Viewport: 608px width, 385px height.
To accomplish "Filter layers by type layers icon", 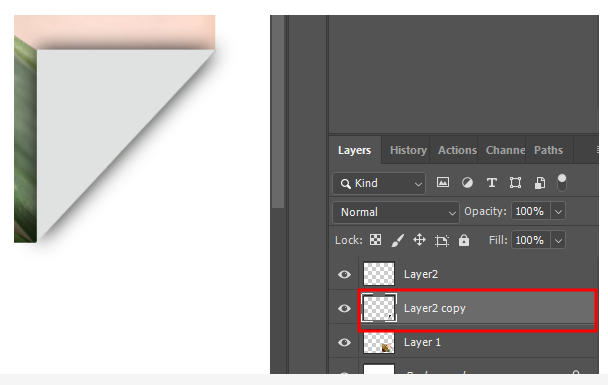I will tap(492, 183).
